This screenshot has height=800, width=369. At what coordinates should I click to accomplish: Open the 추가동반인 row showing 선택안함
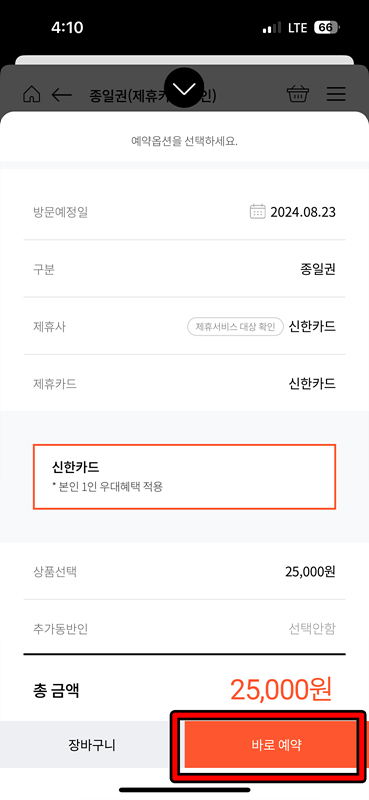pos(184,629)
